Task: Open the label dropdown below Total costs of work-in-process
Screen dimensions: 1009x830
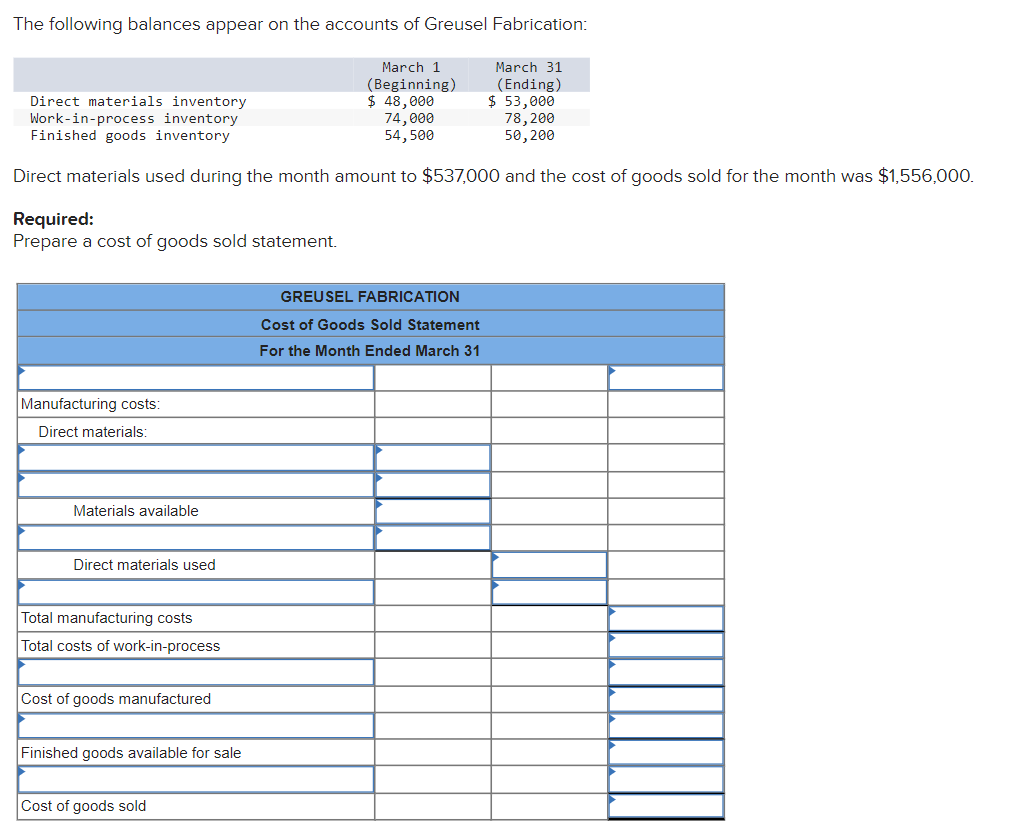Action: (196, 672)
